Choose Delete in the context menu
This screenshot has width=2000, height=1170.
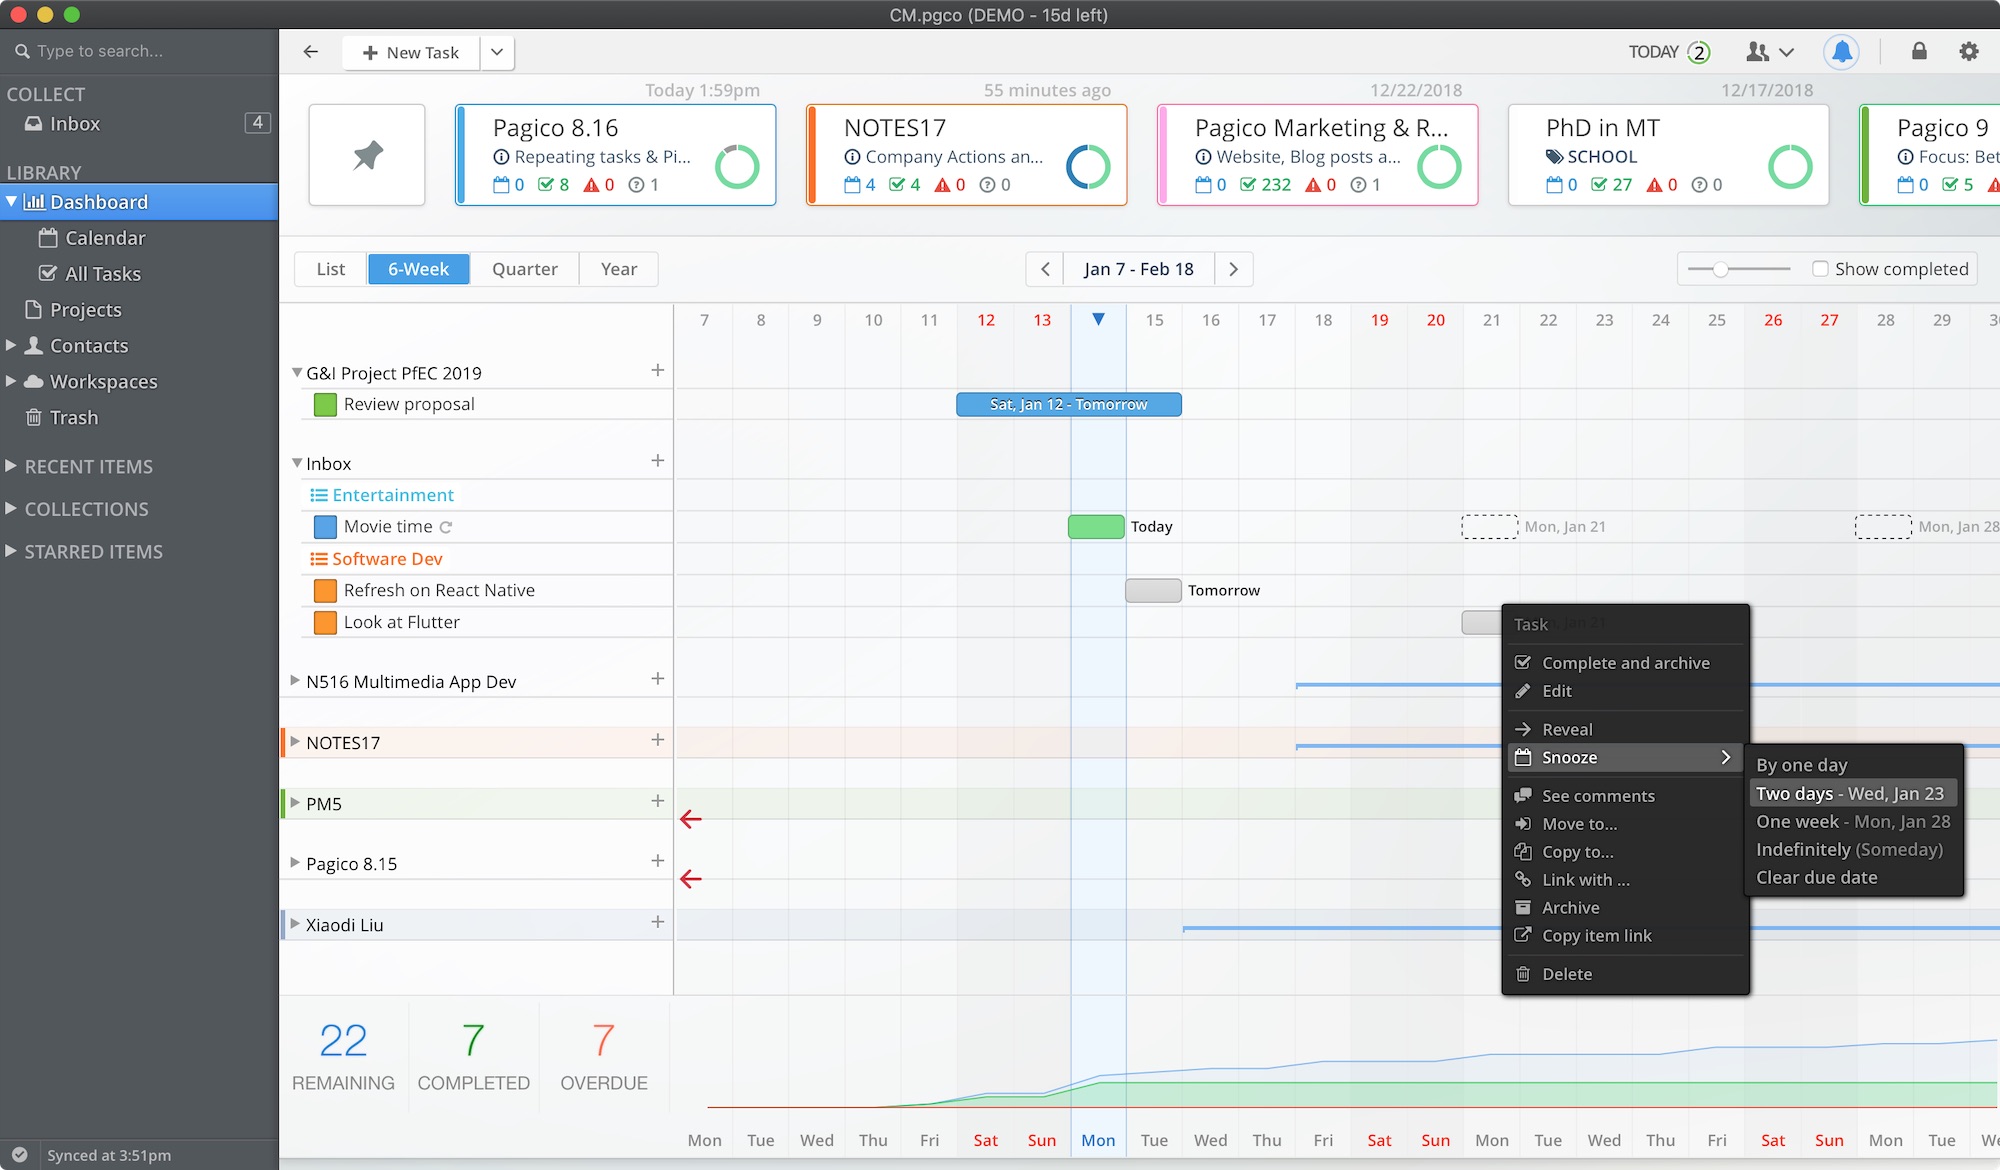[1625, 974]
